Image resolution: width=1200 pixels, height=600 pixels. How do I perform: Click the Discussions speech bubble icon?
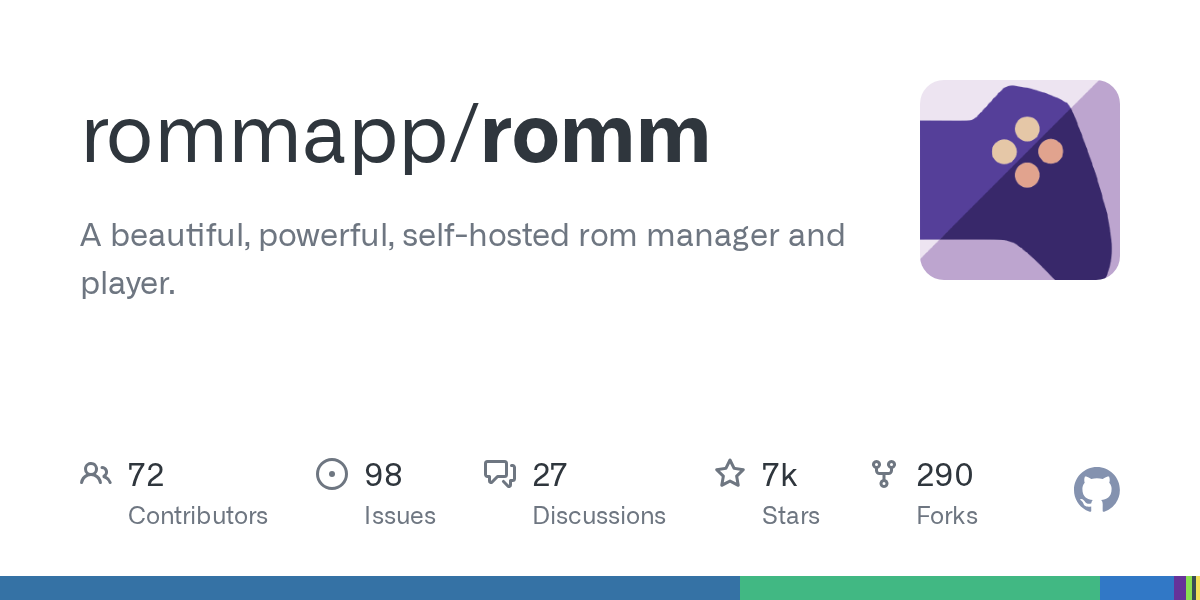coord(500,474)
